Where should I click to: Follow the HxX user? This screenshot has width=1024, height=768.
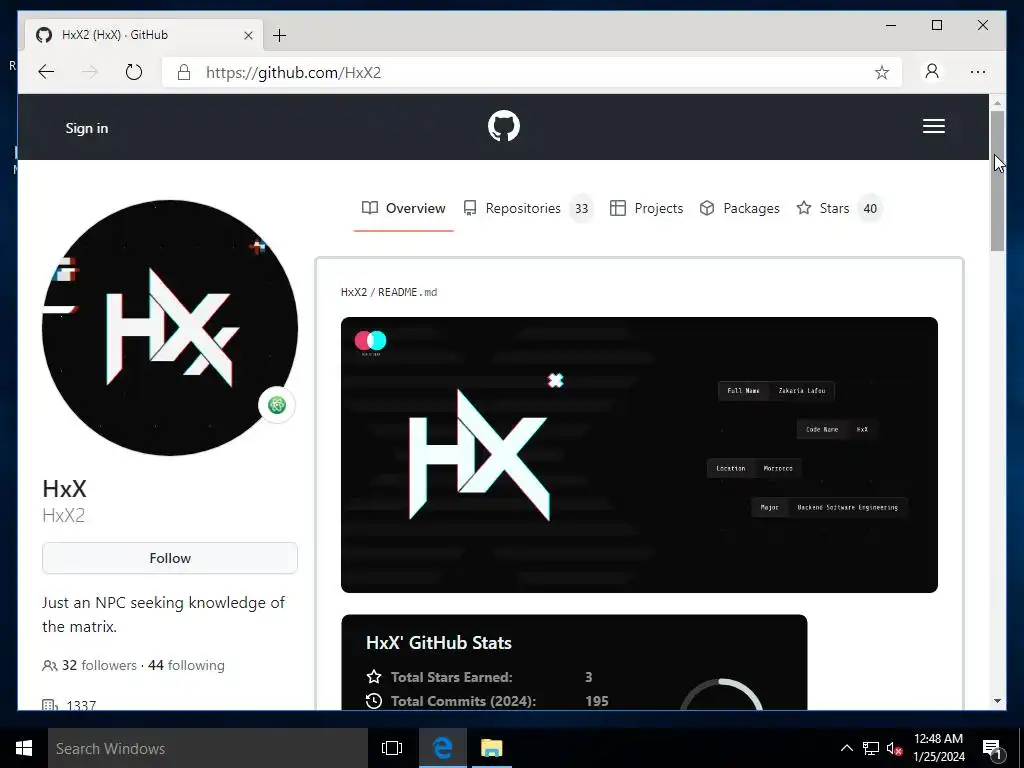coord(170,558)
